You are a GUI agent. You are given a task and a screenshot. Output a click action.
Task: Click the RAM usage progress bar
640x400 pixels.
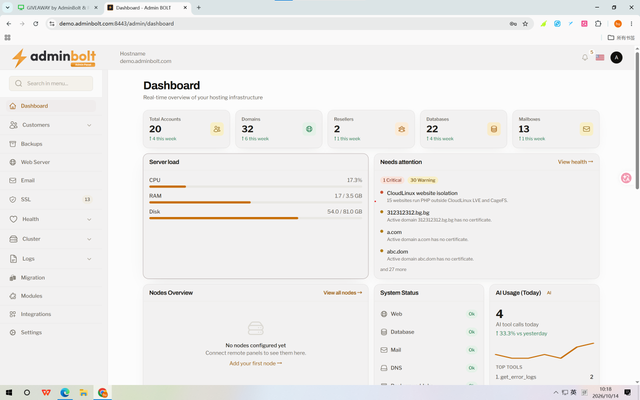coord(256,202)
